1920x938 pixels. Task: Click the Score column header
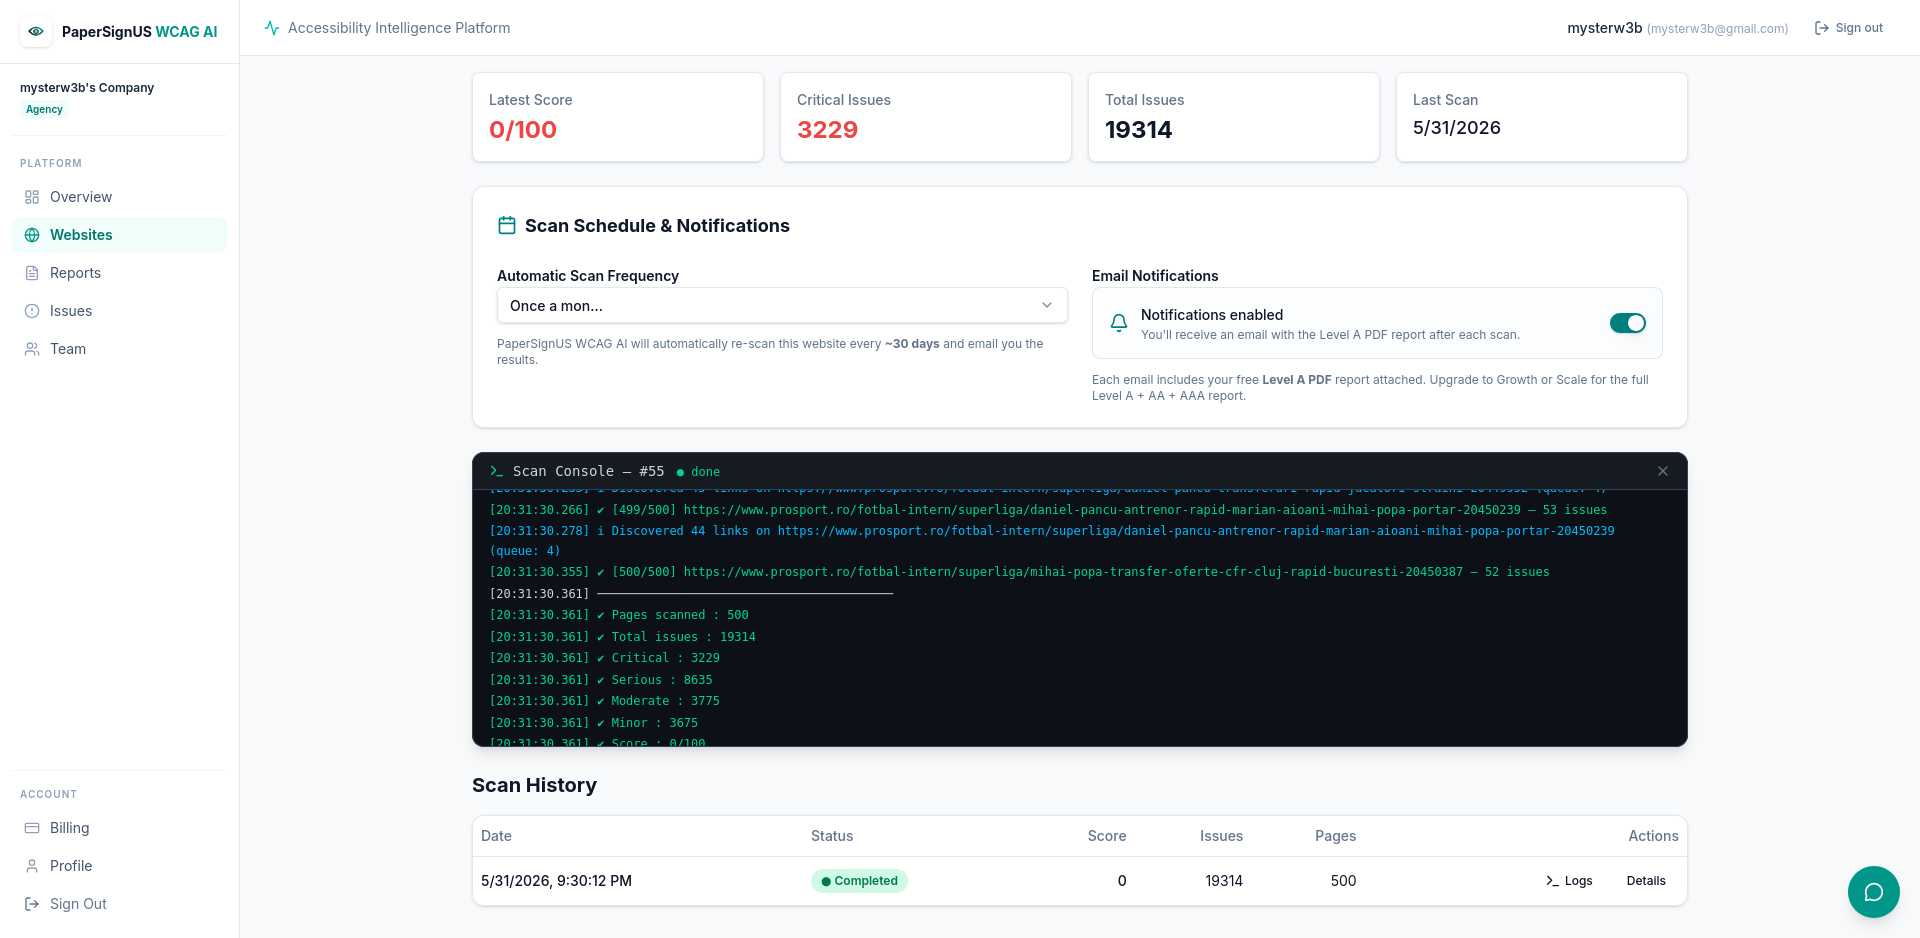coord(1107,836)
